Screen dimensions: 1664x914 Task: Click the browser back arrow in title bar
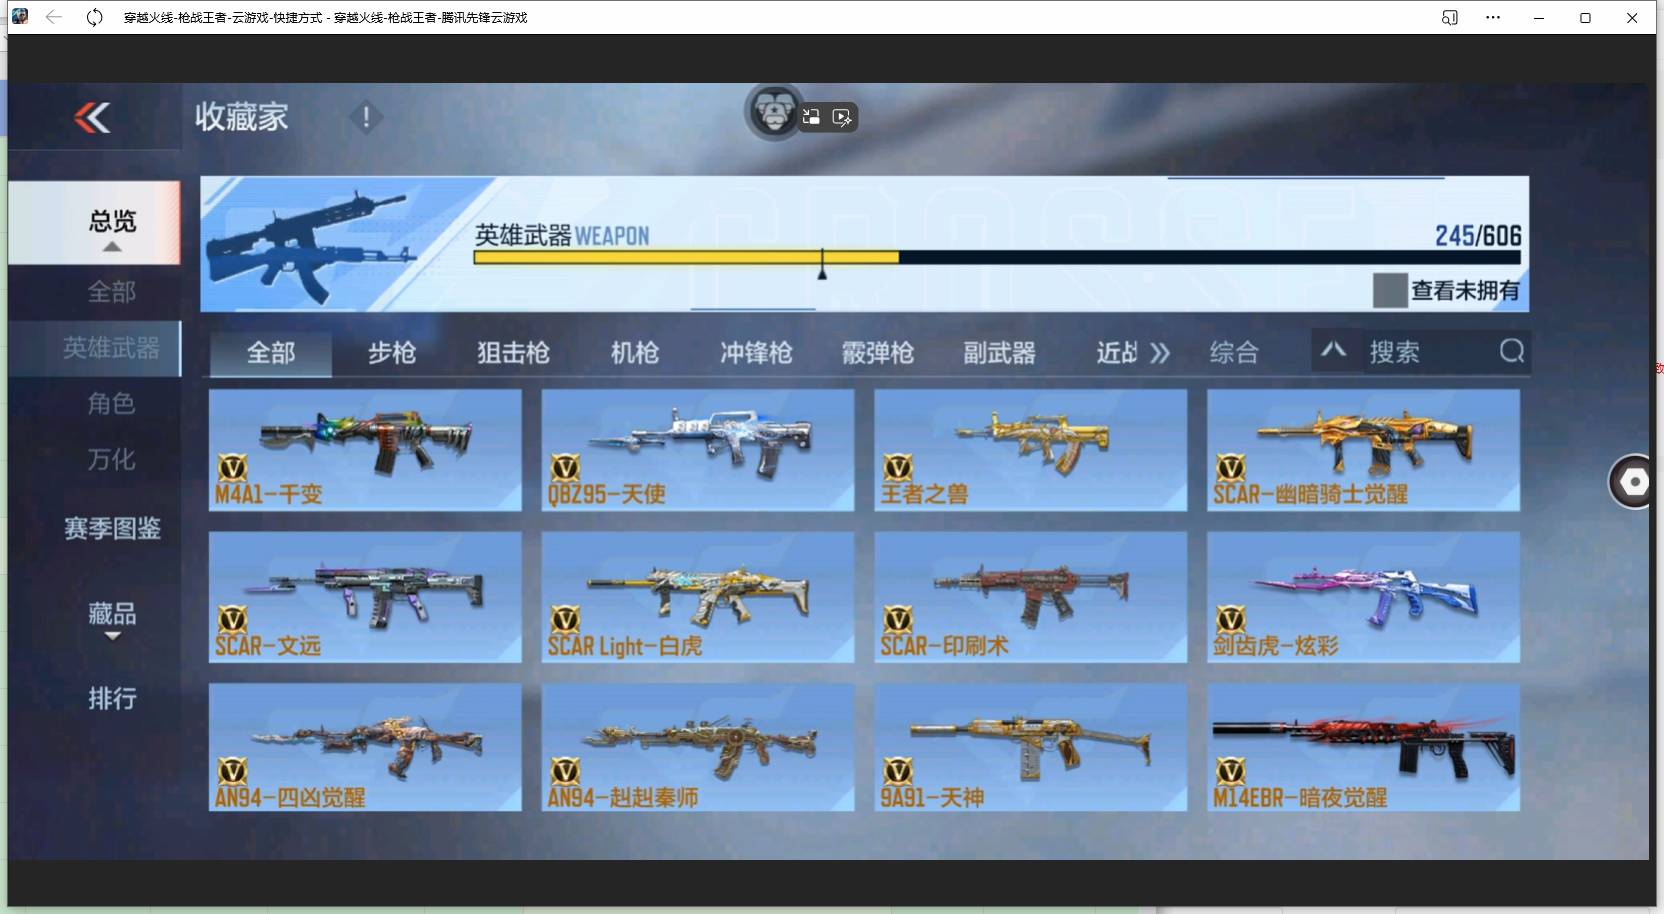click(54, 17)
